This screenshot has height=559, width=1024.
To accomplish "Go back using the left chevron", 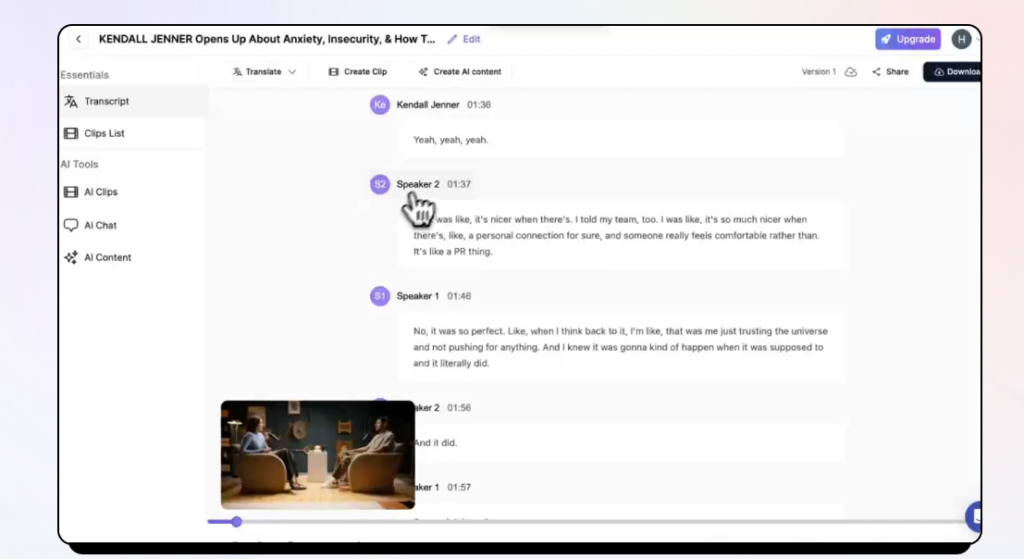I will point(78,39).
